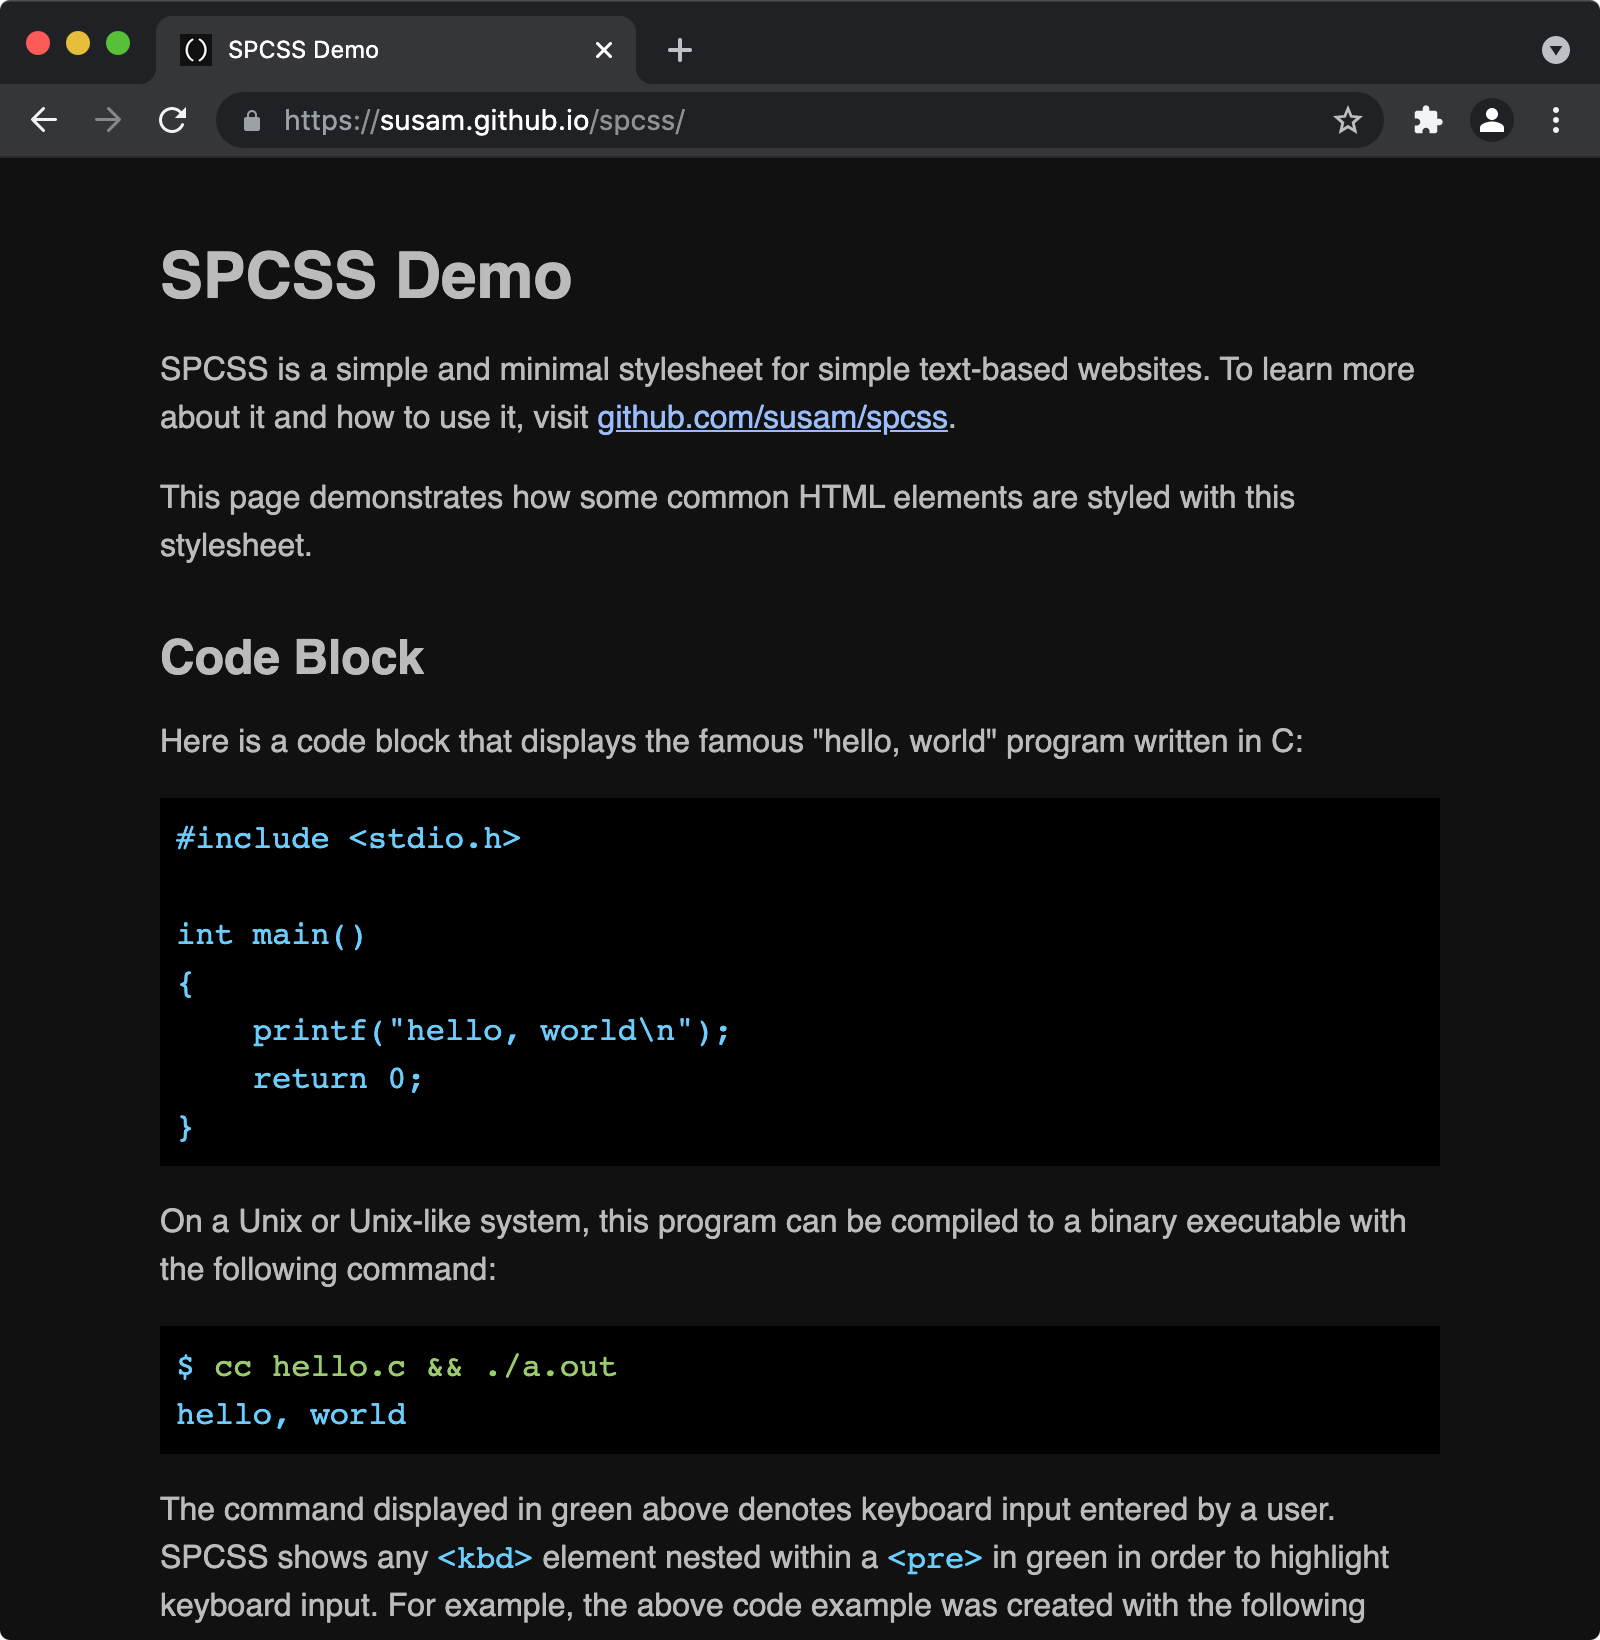Image resolution: width=1600 pixels, height=1640 pixels.
Task: Click the SPCSS Demo page heading
Action: [366, 276]
